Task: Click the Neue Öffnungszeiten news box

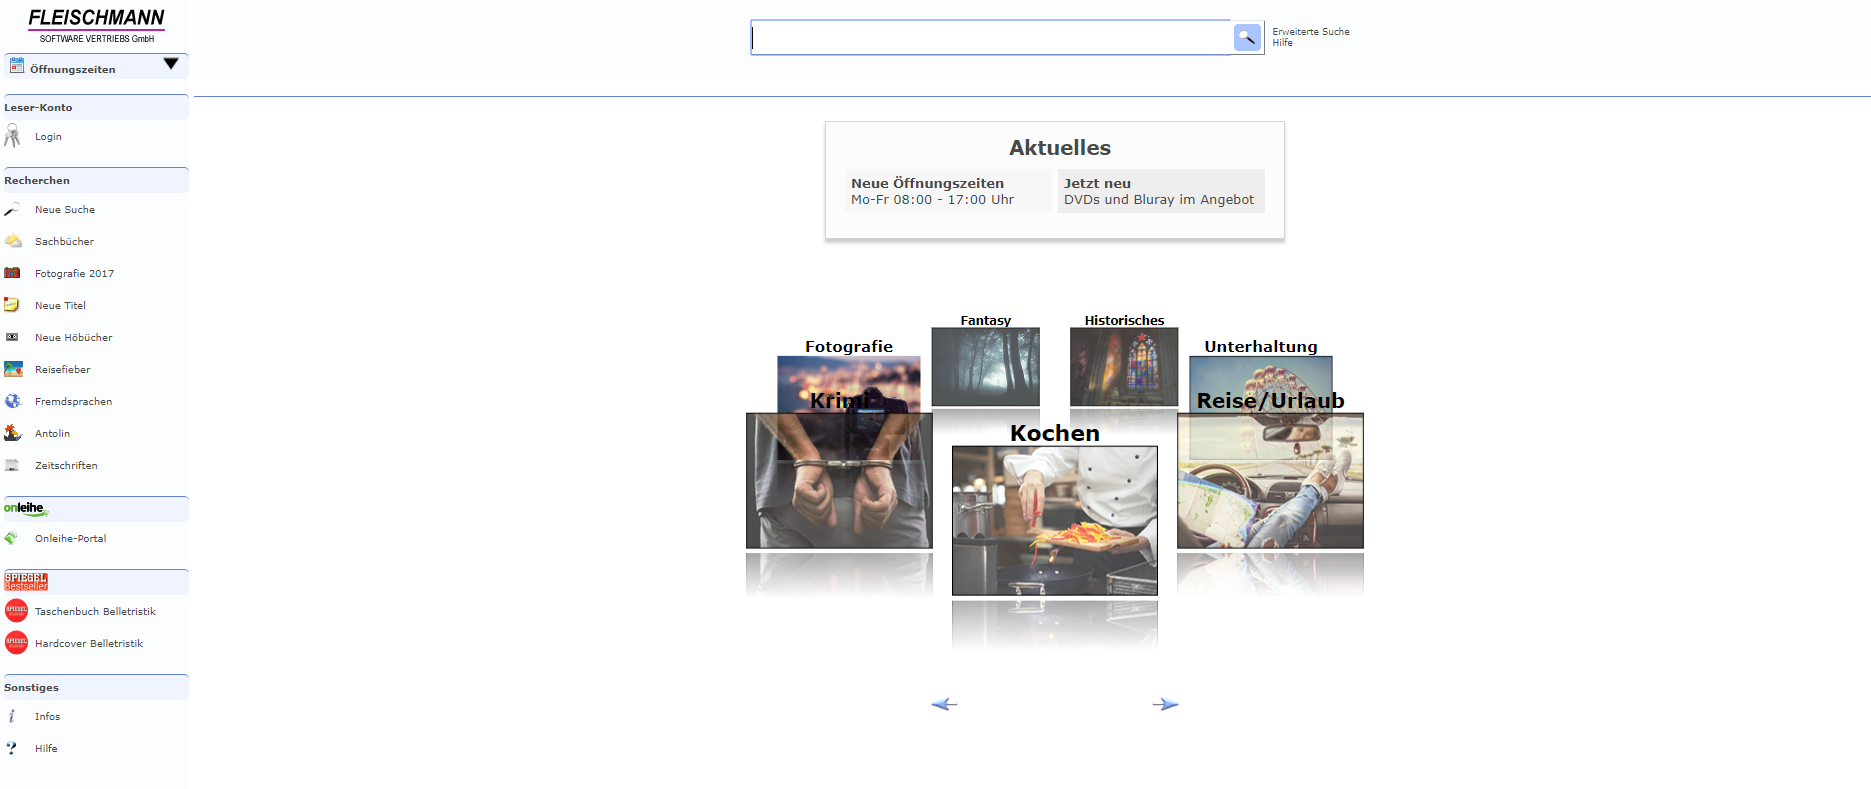Action: [x=947, y=191]
